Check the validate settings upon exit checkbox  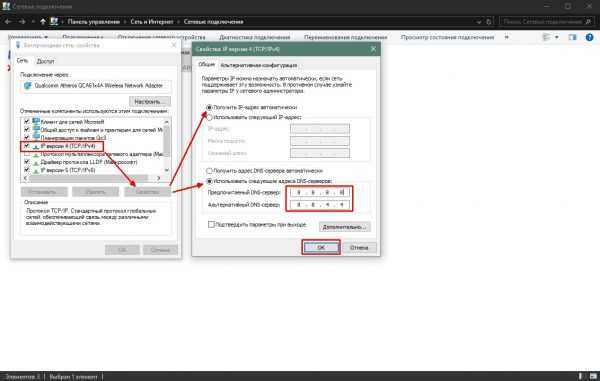[x=211, y=225]
